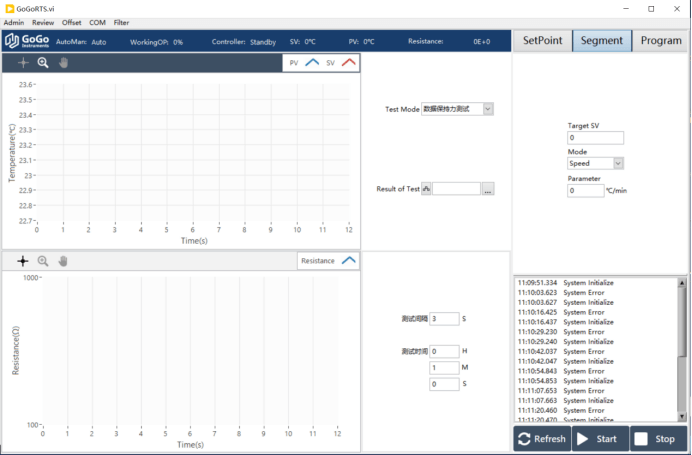
Task: Activate zoom tool on temperature graph
Action: point(43,62)
